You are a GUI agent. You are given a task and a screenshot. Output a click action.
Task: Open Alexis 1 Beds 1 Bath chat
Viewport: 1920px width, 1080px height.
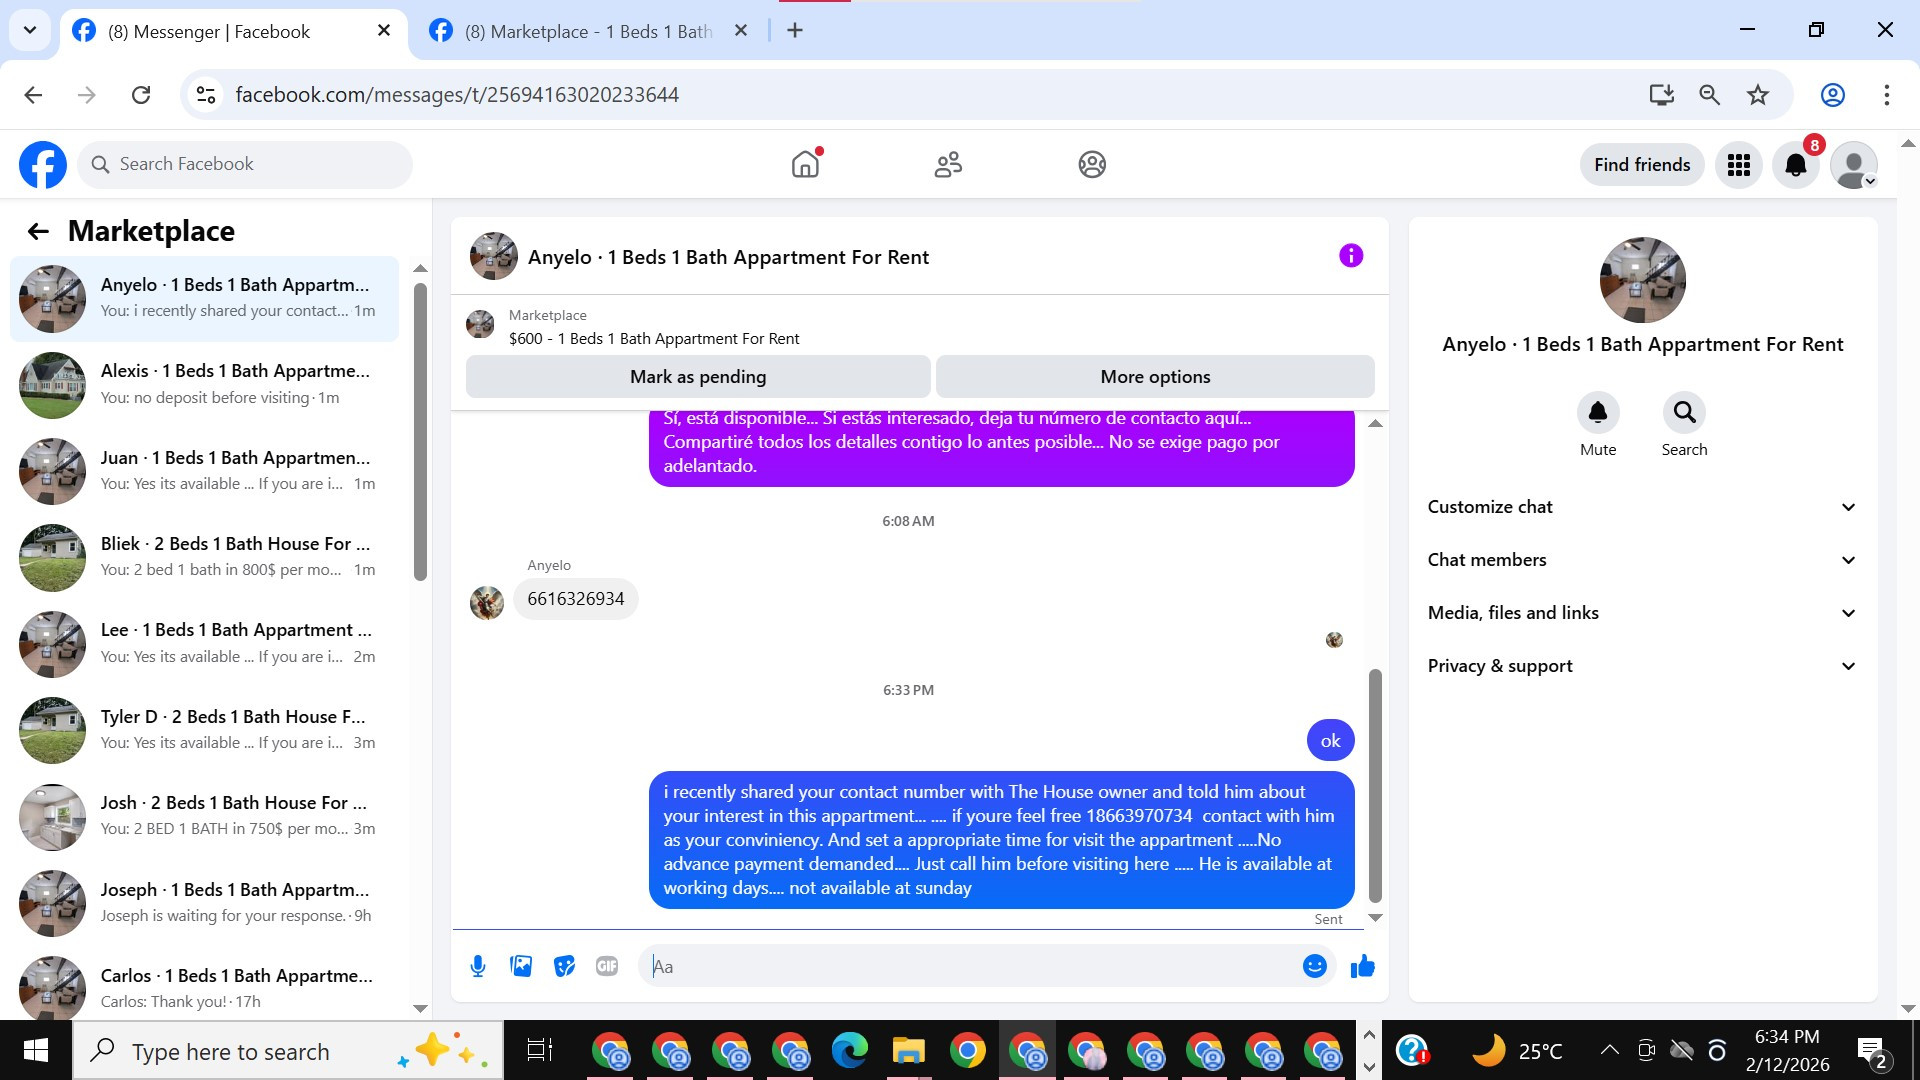tap(205, 385)
